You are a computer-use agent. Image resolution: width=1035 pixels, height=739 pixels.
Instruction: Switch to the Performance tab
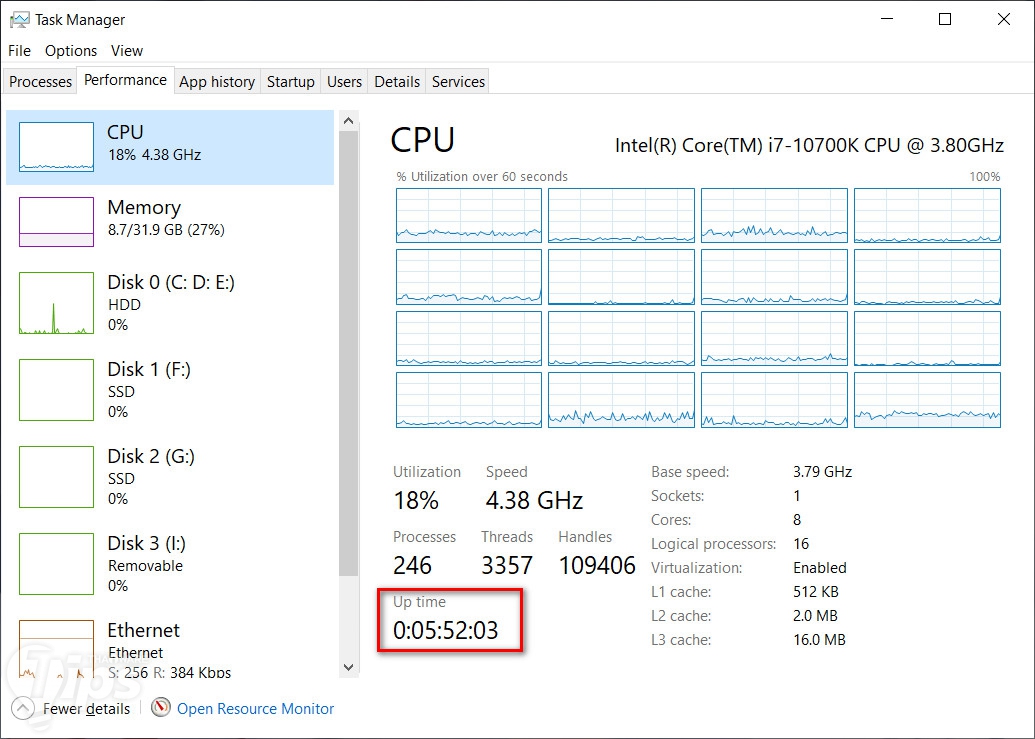click(125, 80)
